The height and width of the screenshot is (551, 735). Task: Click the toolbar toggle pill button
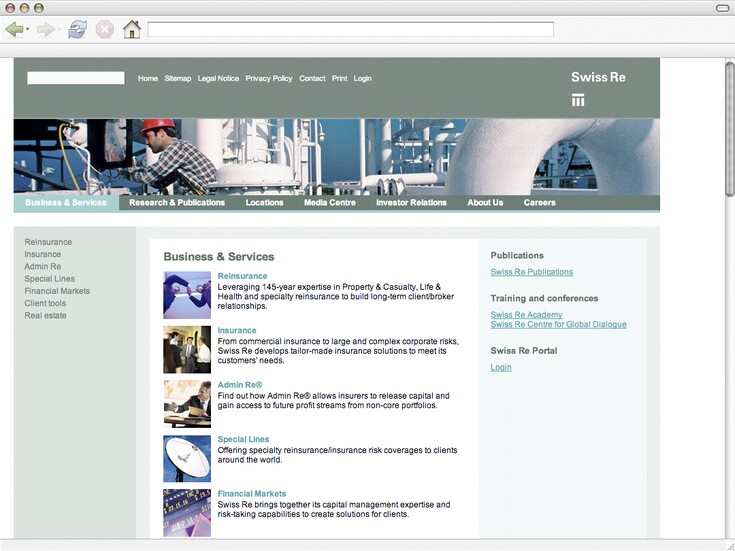coord(722,8)
